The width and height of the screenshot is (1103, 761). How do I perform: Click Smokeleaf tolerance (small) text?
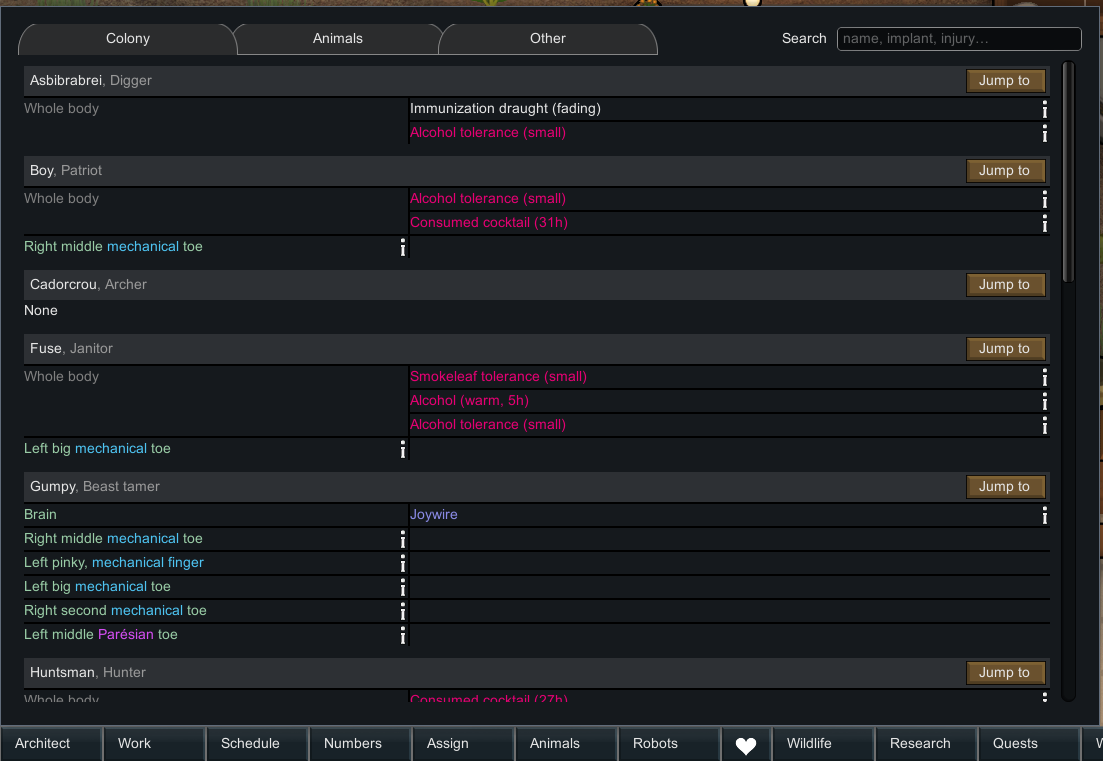pyautogui.click(x=498, y=377)
